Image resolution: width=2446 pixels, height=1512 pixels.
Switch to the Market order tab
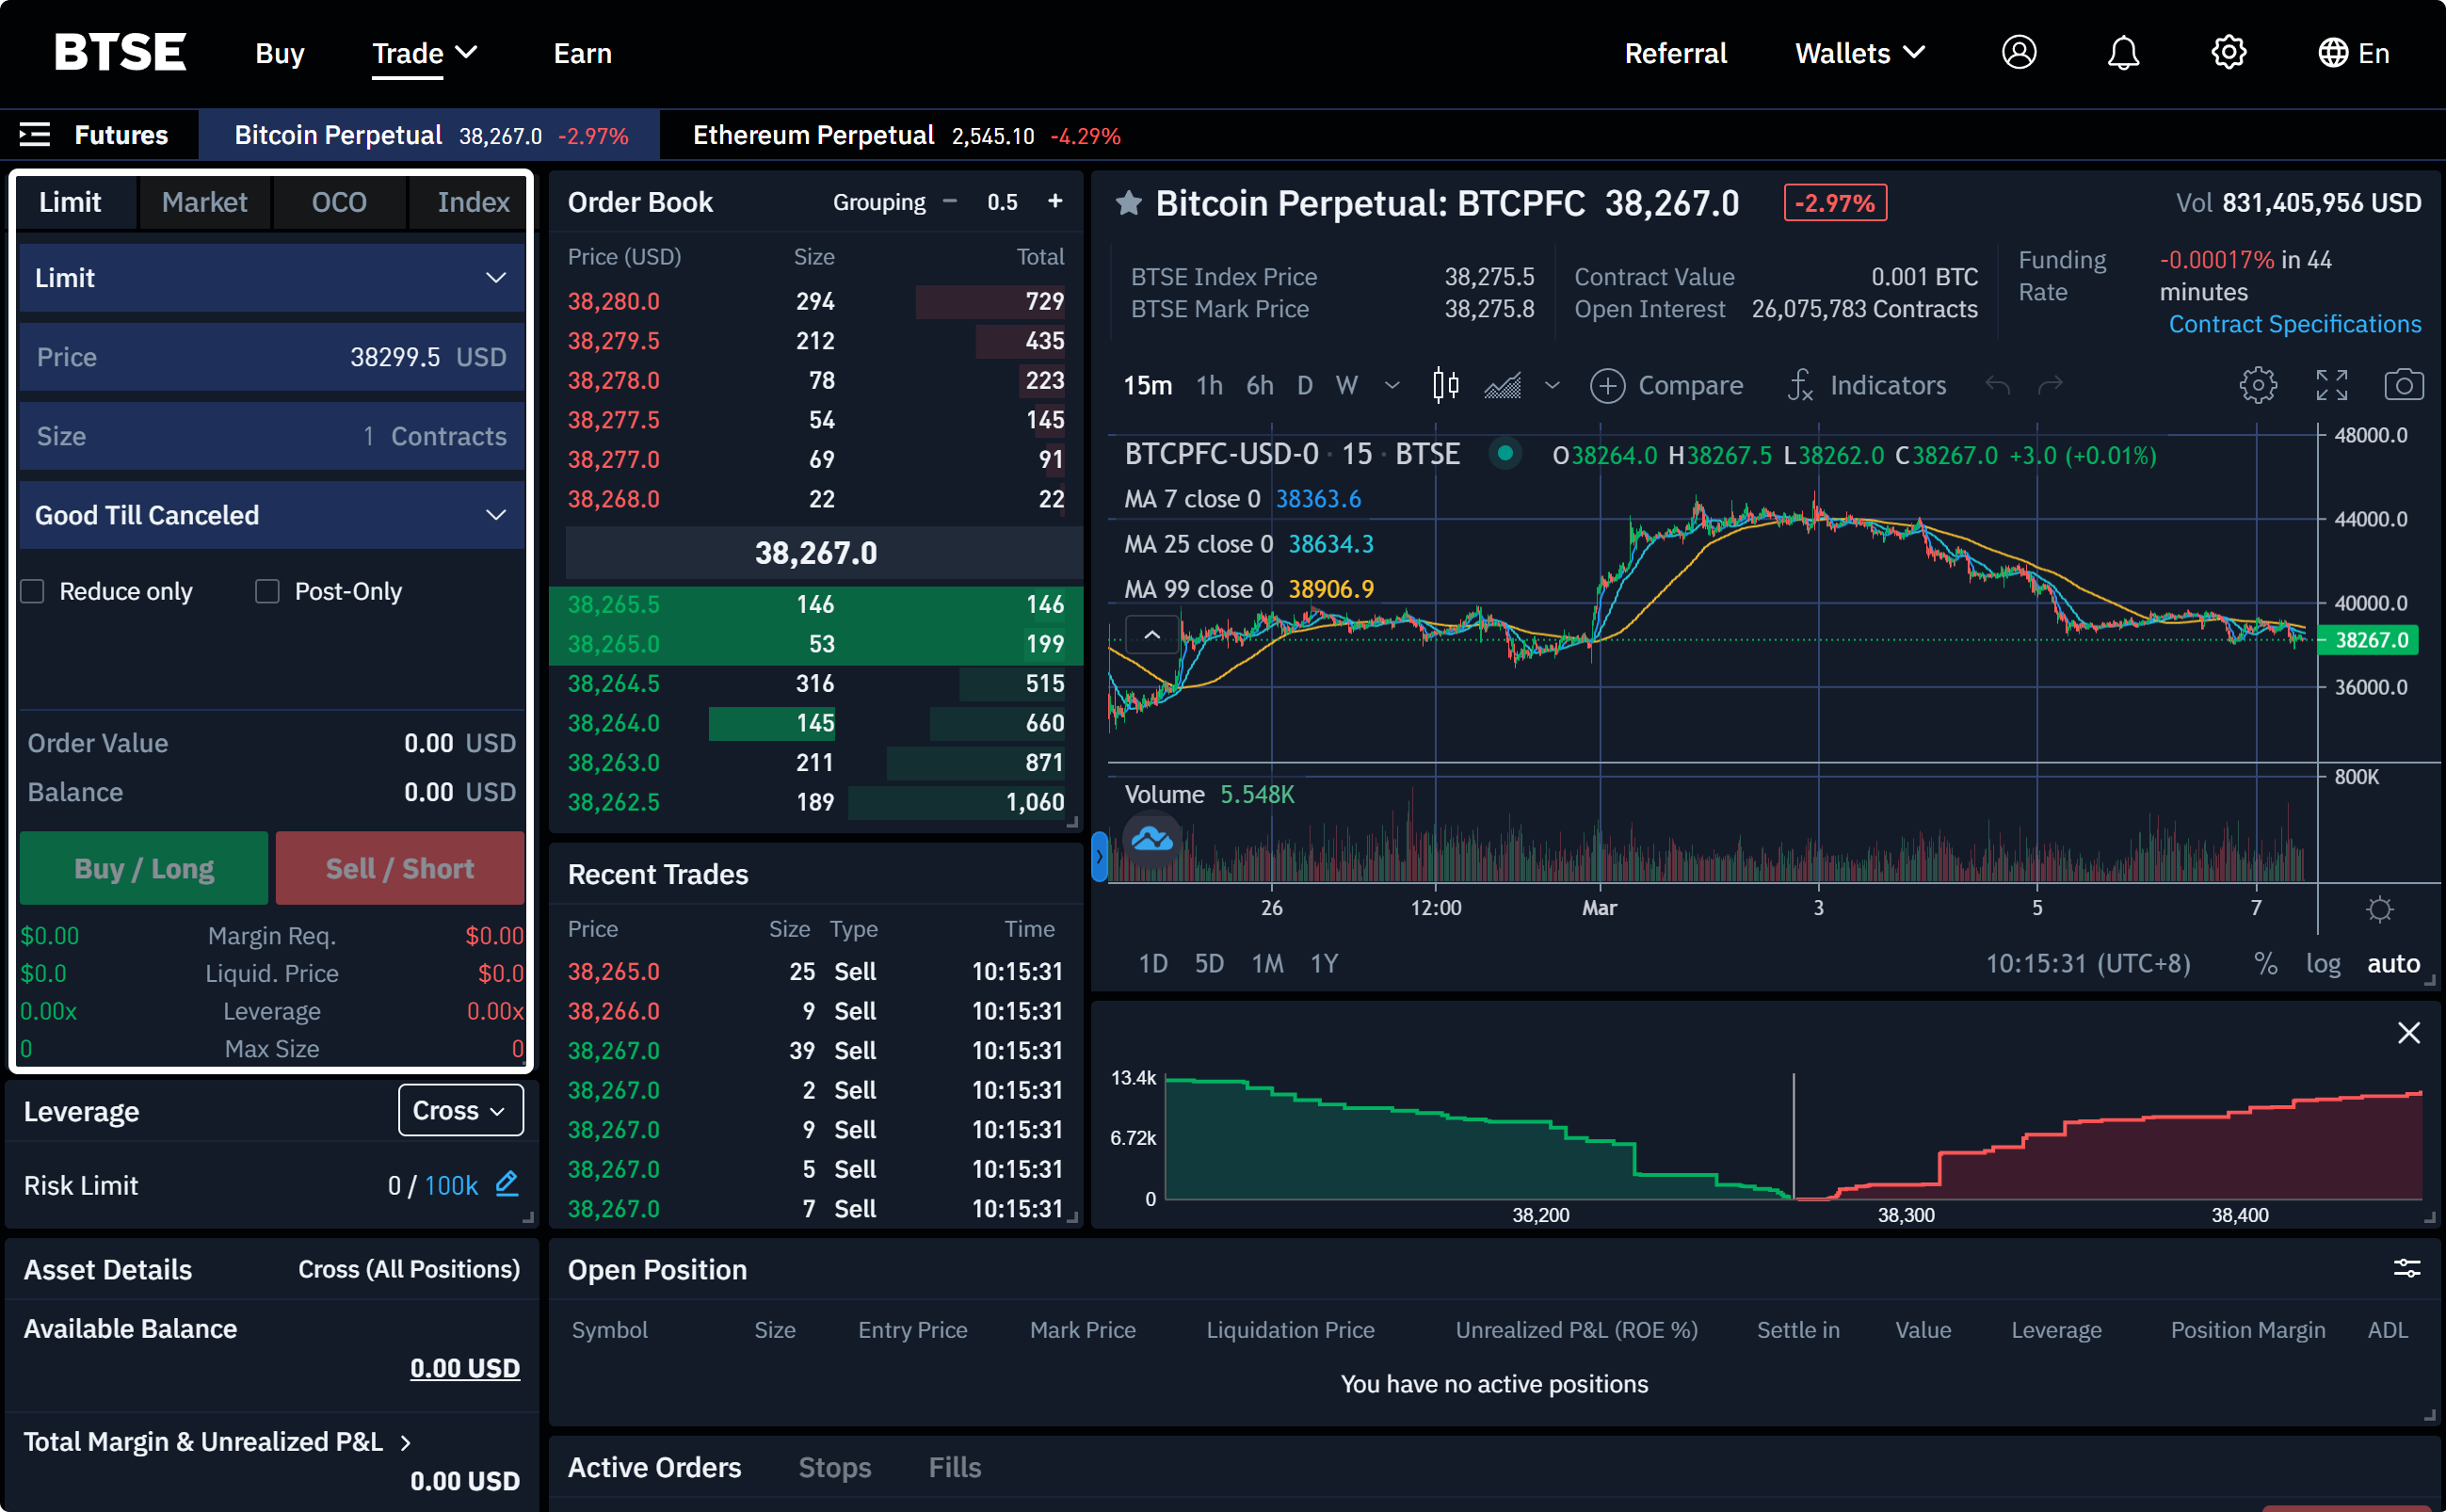tap(204, 202)
